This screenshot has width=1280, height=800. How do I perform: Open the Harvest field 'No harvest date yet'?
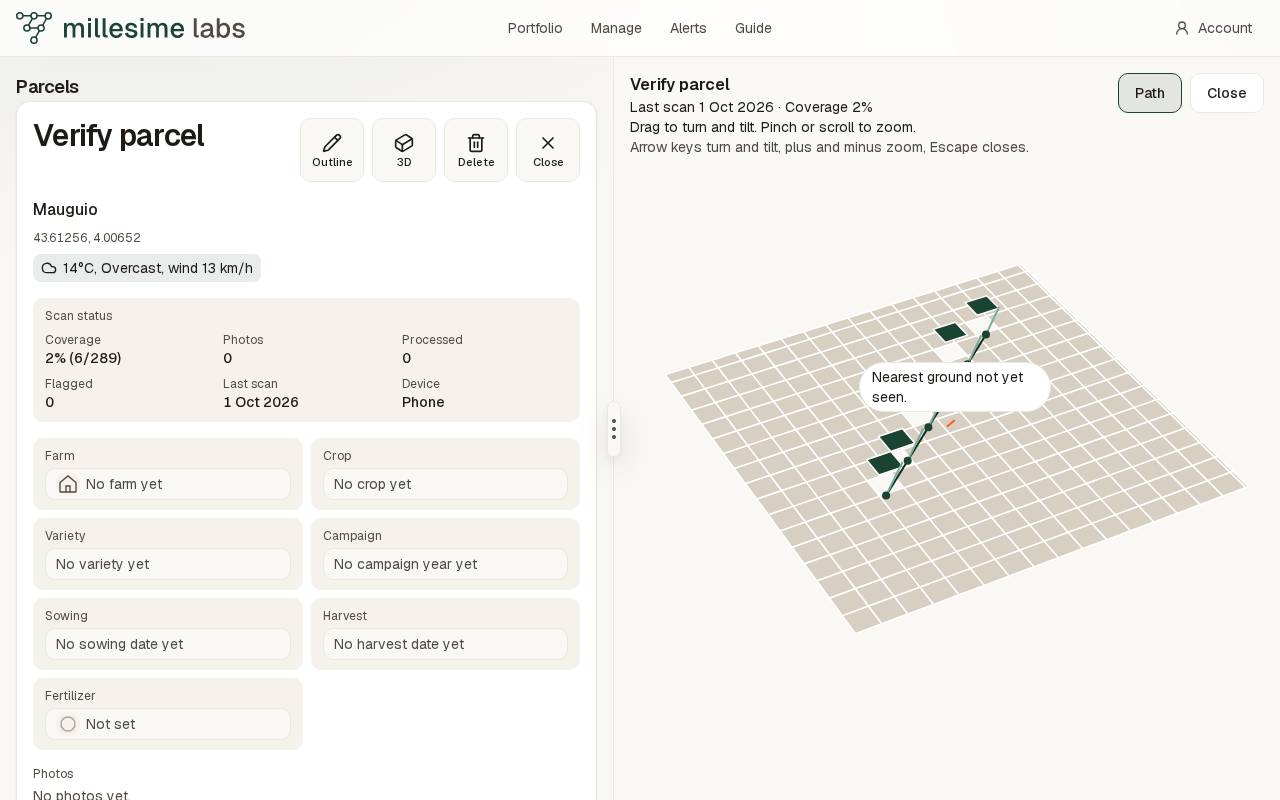[x=445, y=644]
